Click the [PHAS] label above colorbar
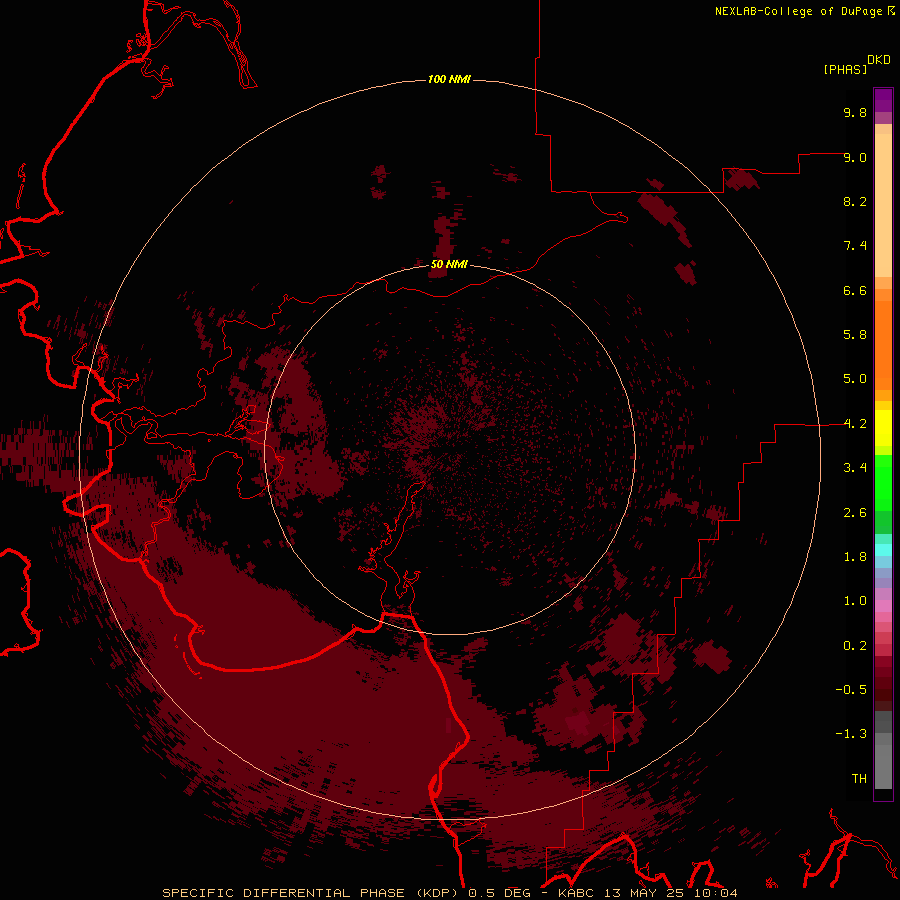This screenshot has width=900, height=900. point(845,70)
